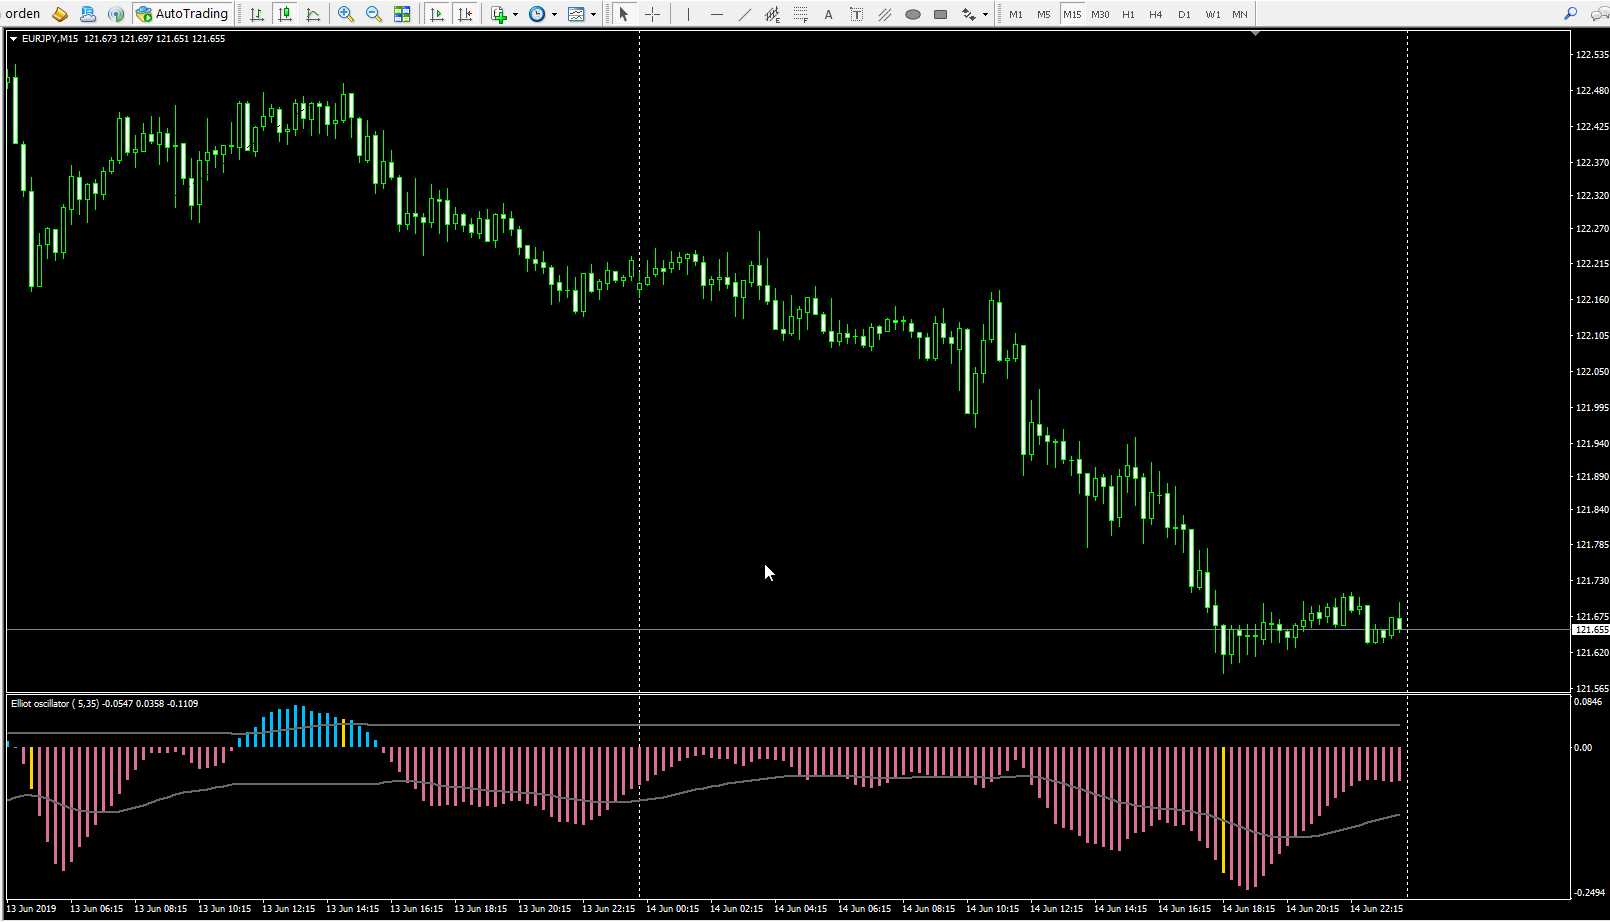Expand the indicators list dropdown arrow
This screenshot has height=922, width=1610.
point(515,14)
